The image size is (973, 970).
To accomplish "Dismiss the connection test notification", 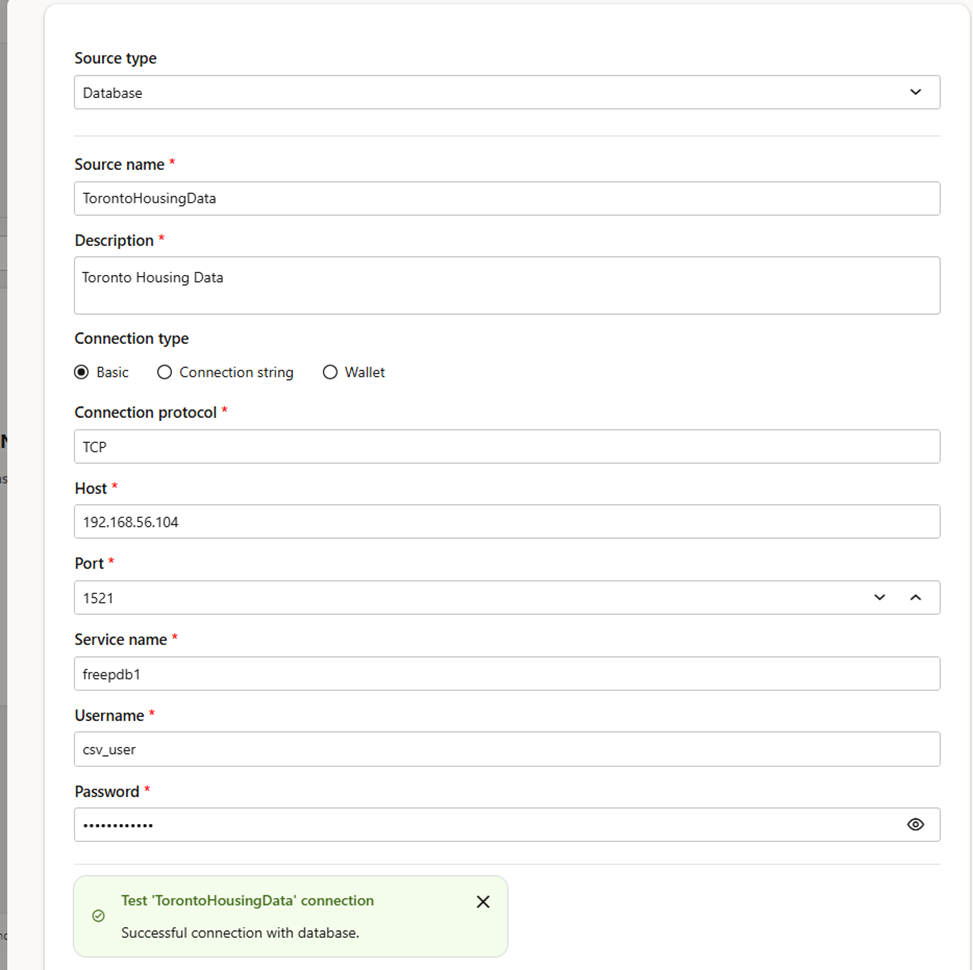I will click(x=483, y=901).
